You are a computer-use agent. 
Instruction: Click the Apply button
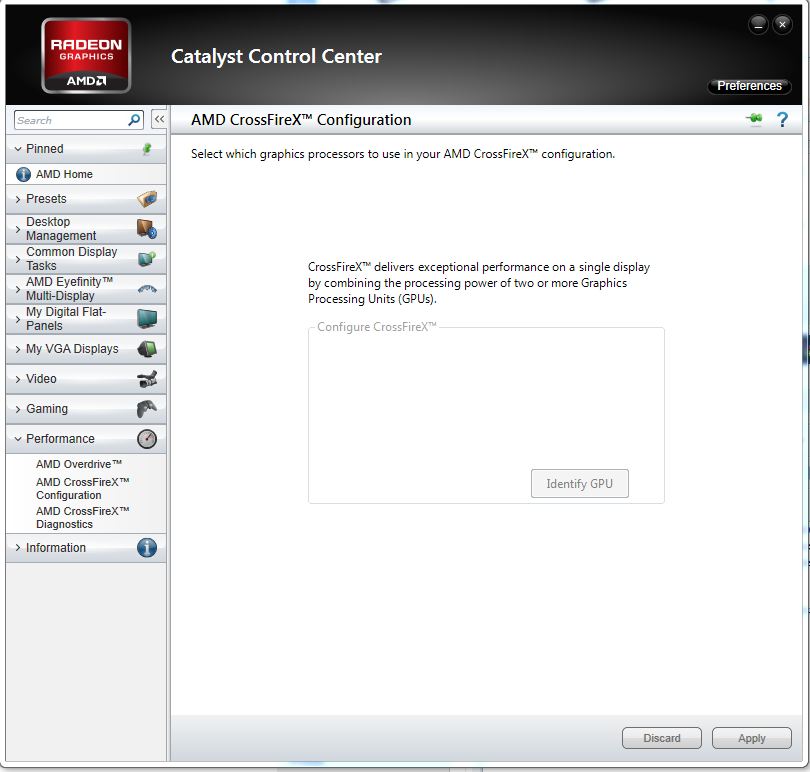tap(752, 738)
